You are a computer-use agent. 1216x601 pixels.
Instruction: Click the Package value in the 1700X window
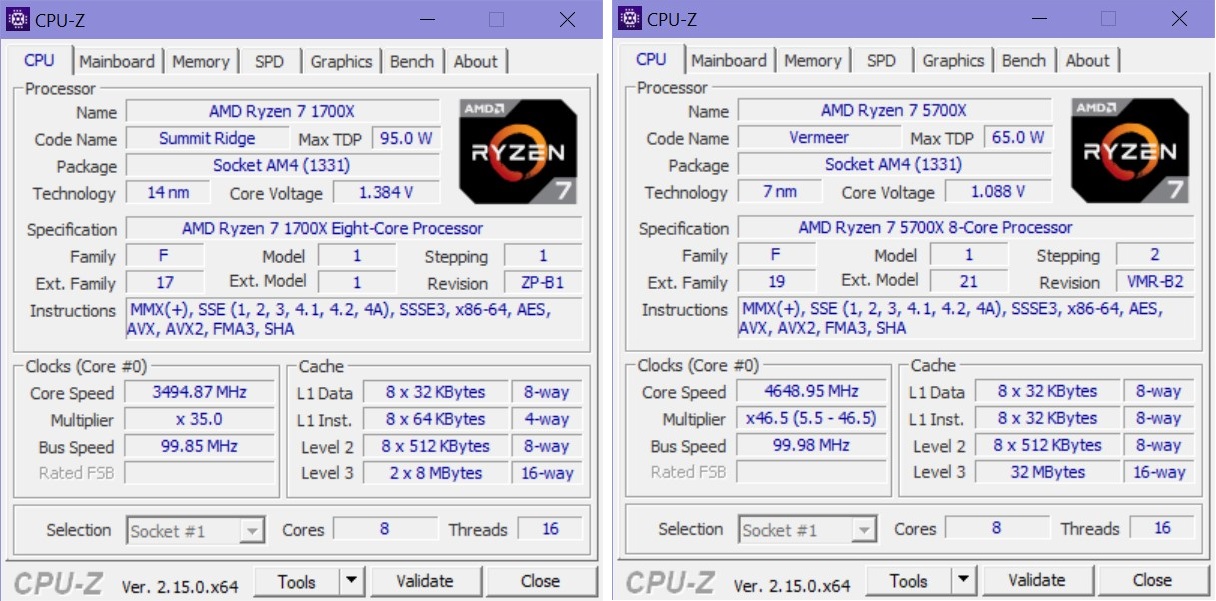[x=282, y=165]
